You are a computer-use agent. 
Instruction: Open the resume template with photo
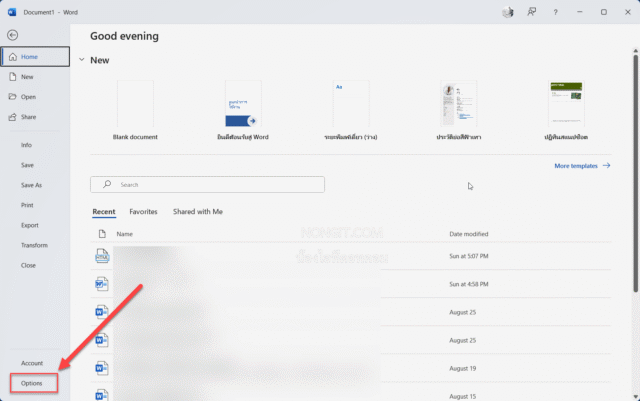click(x=458, y=104)
